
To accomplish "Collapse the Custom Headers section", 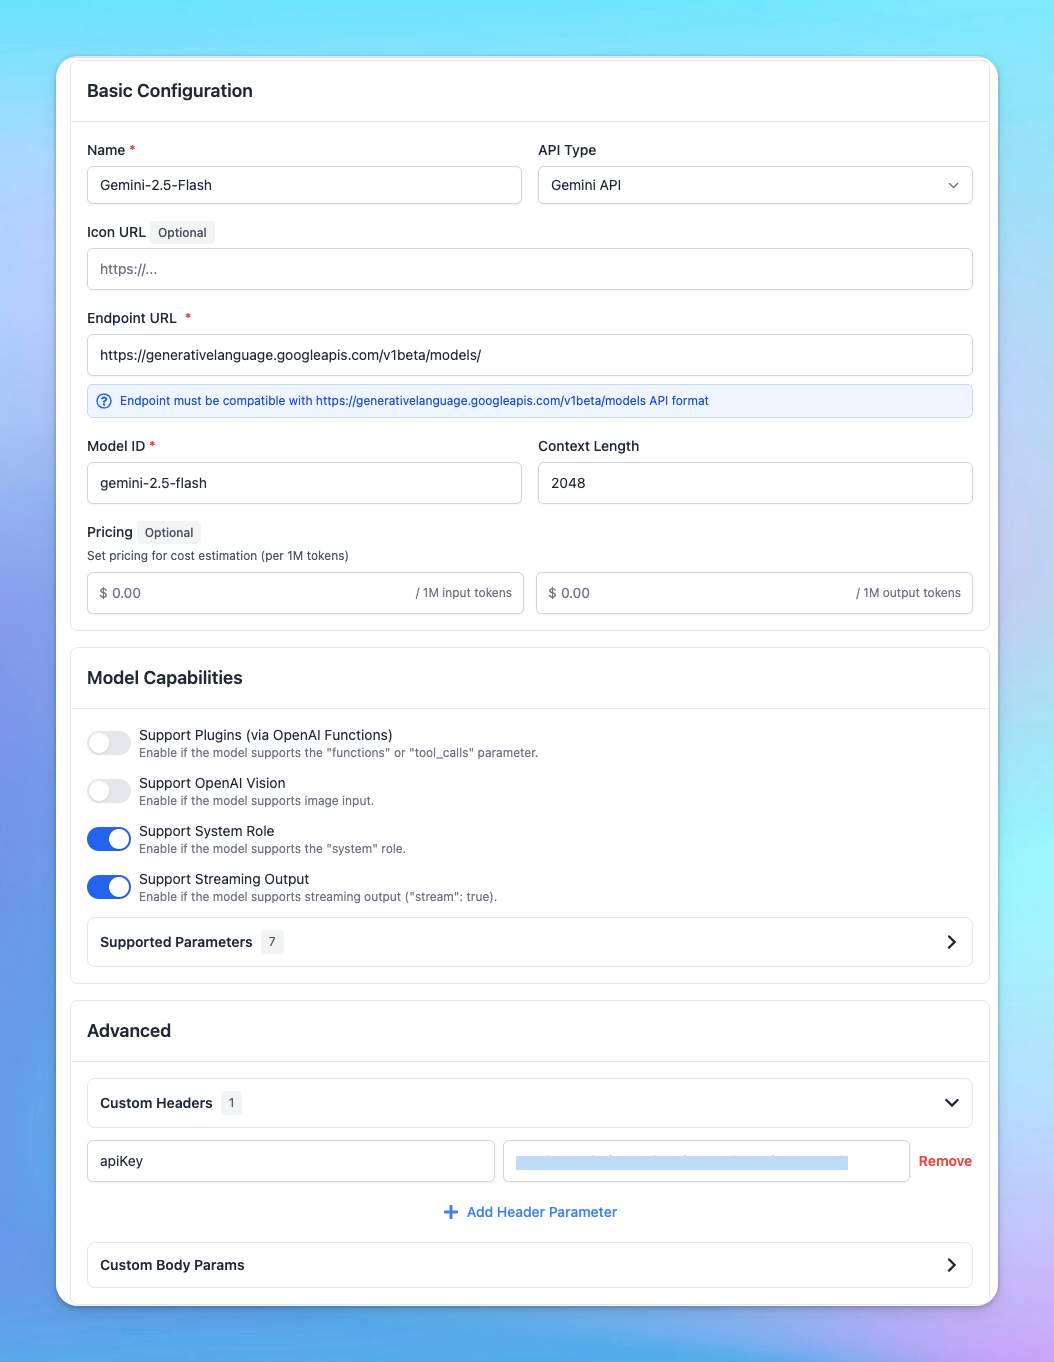I will click(530, 1103).
